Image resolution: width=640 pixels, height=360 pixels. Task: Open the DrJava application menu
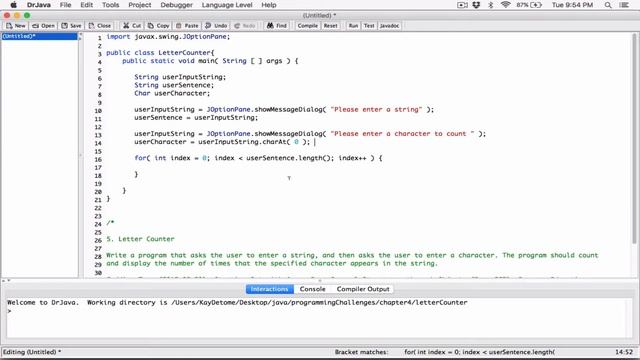click(x=38, y=5)
